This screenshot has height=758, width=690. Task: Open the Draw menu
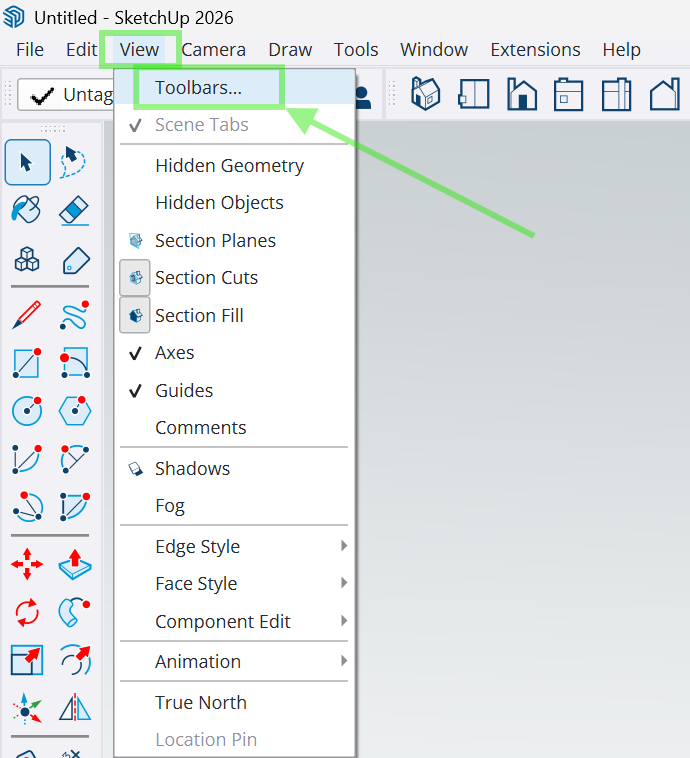(290, 50)
